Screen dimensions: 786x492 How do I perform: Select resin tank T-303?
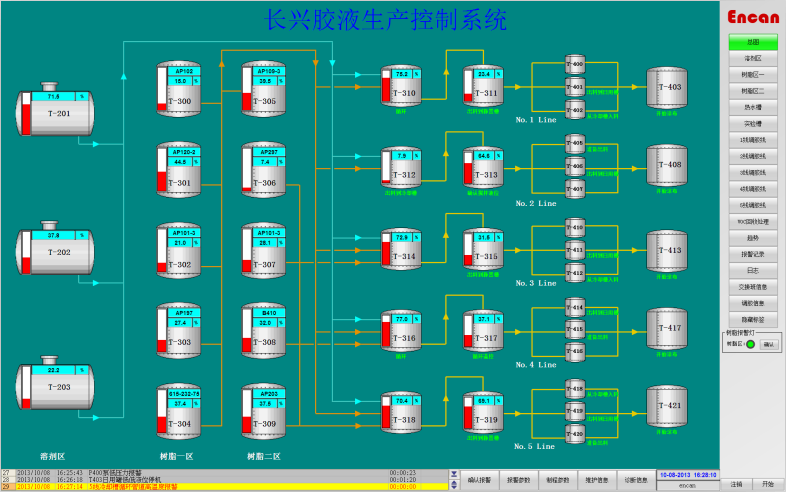tap(178, 330)
